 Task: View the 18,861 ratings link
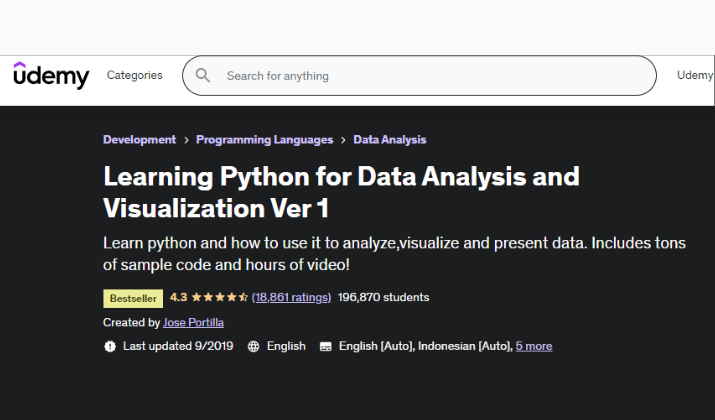point(291,297)
